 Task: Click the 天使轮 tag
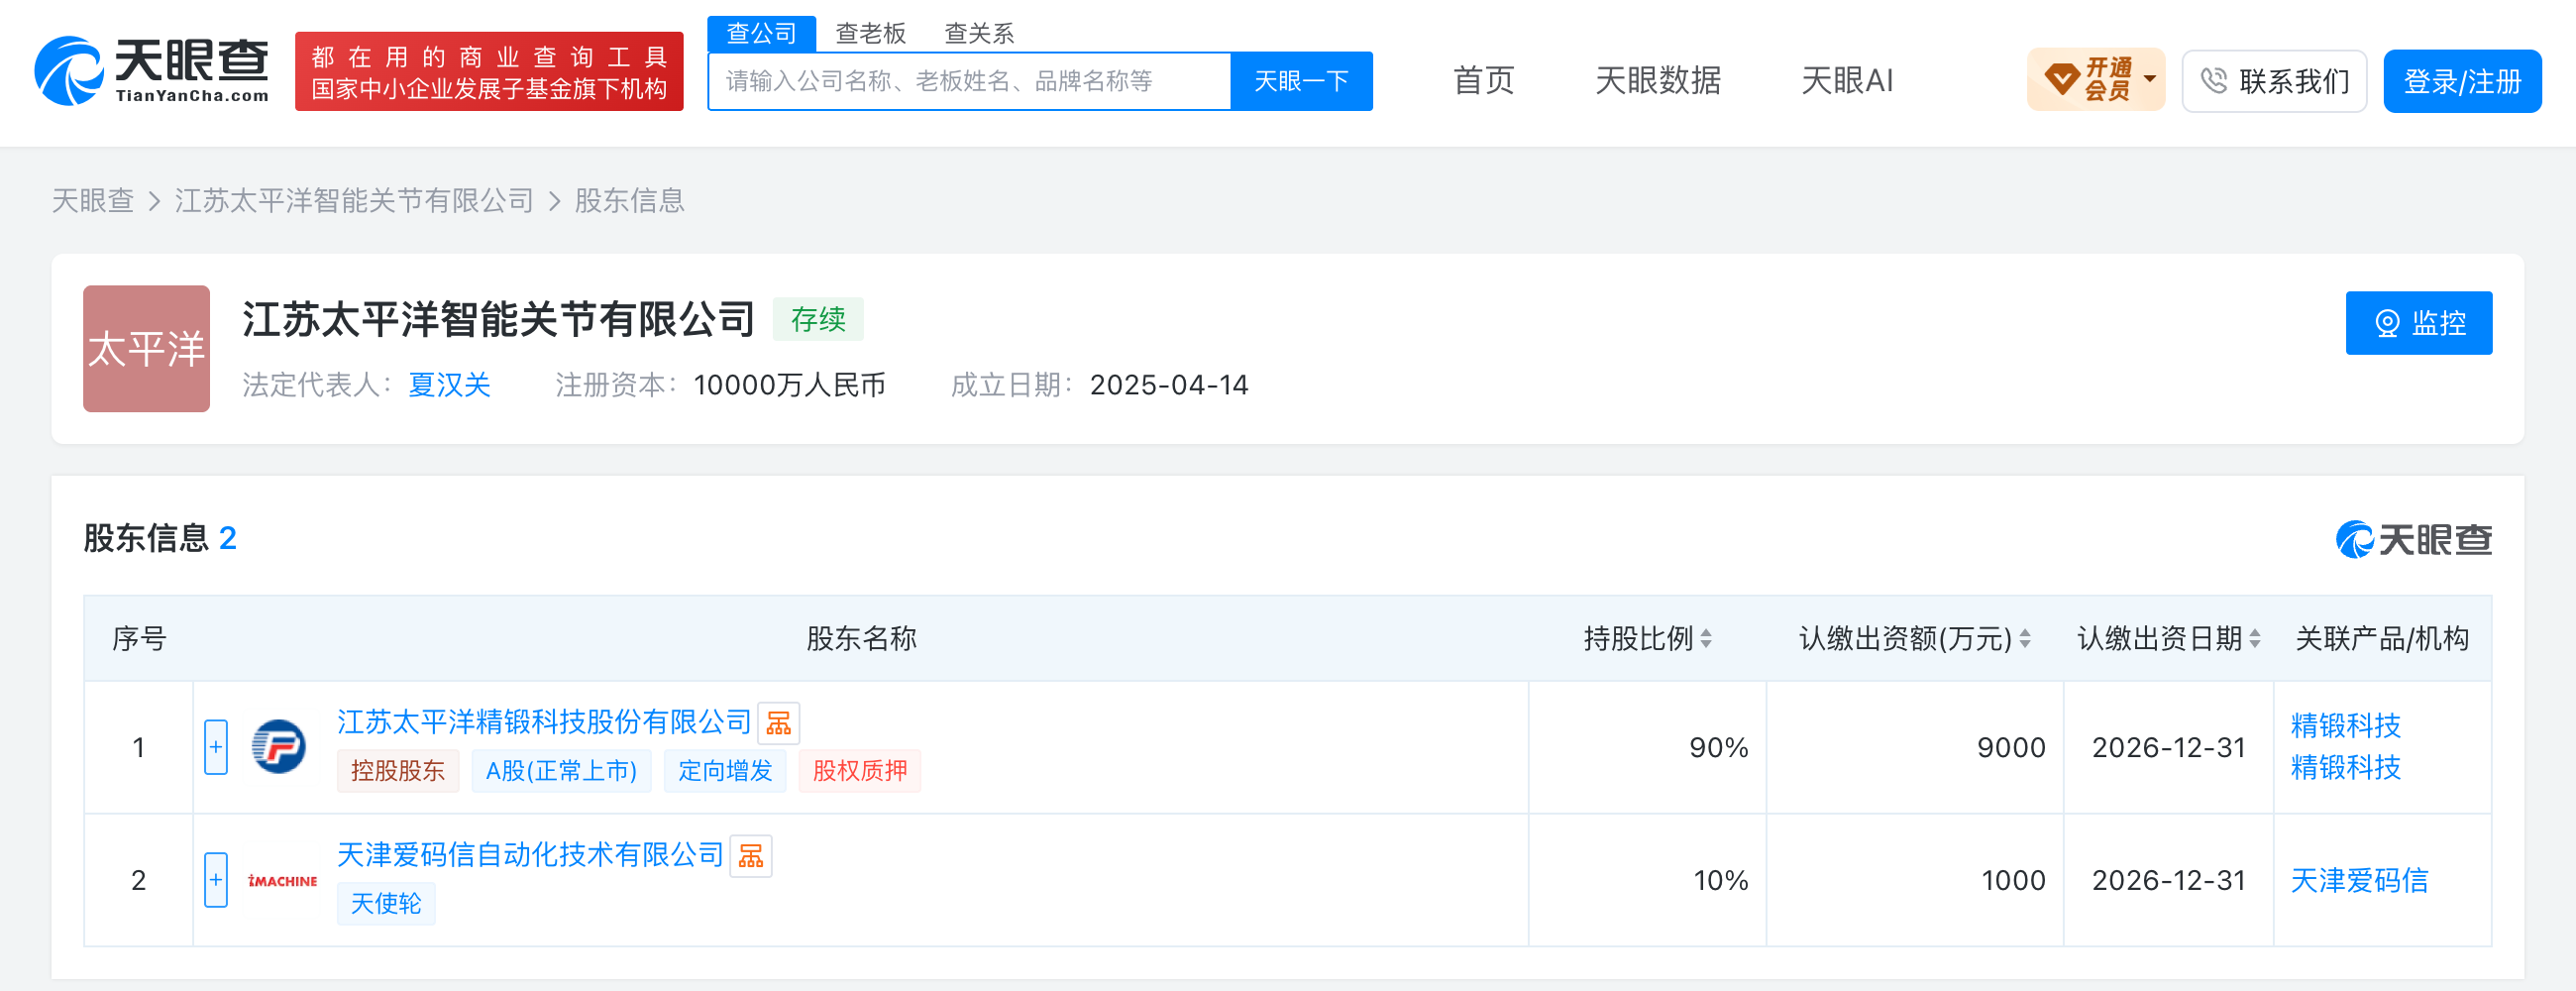pyautogui.click(x=386, y=903)
